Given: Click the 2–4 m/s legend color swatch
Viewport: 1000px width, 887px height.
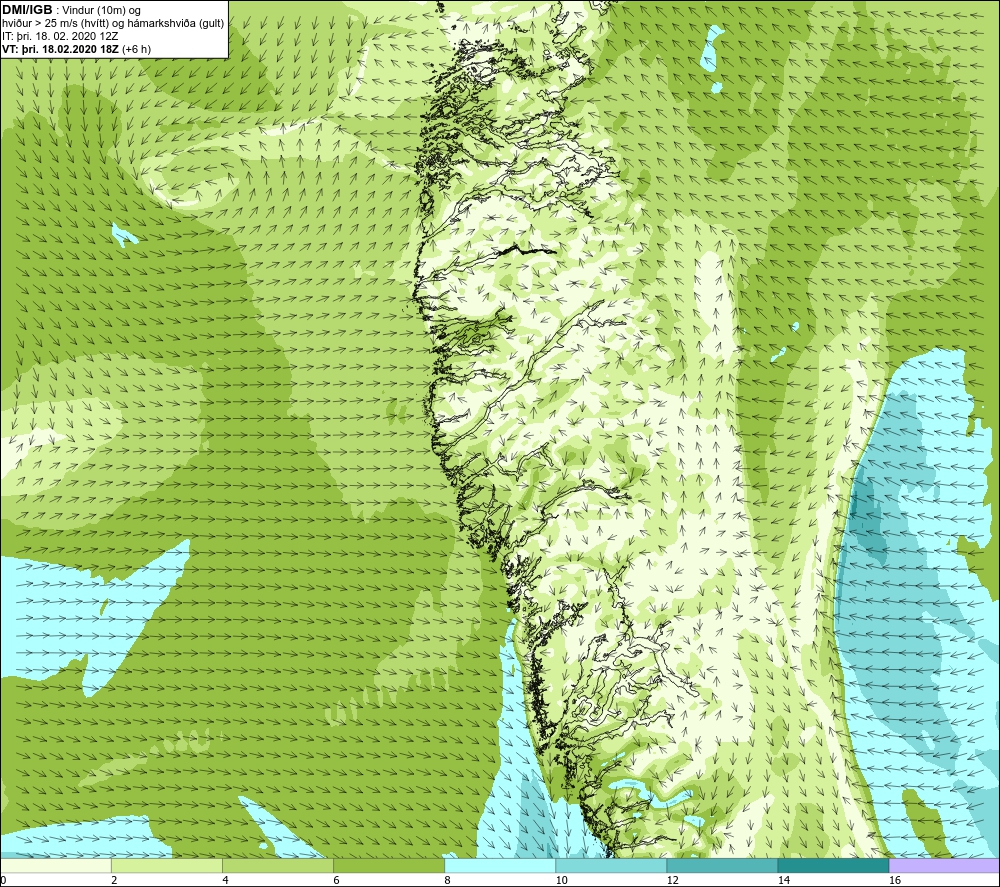Looking at the screenshot, I should pos(167,866).
